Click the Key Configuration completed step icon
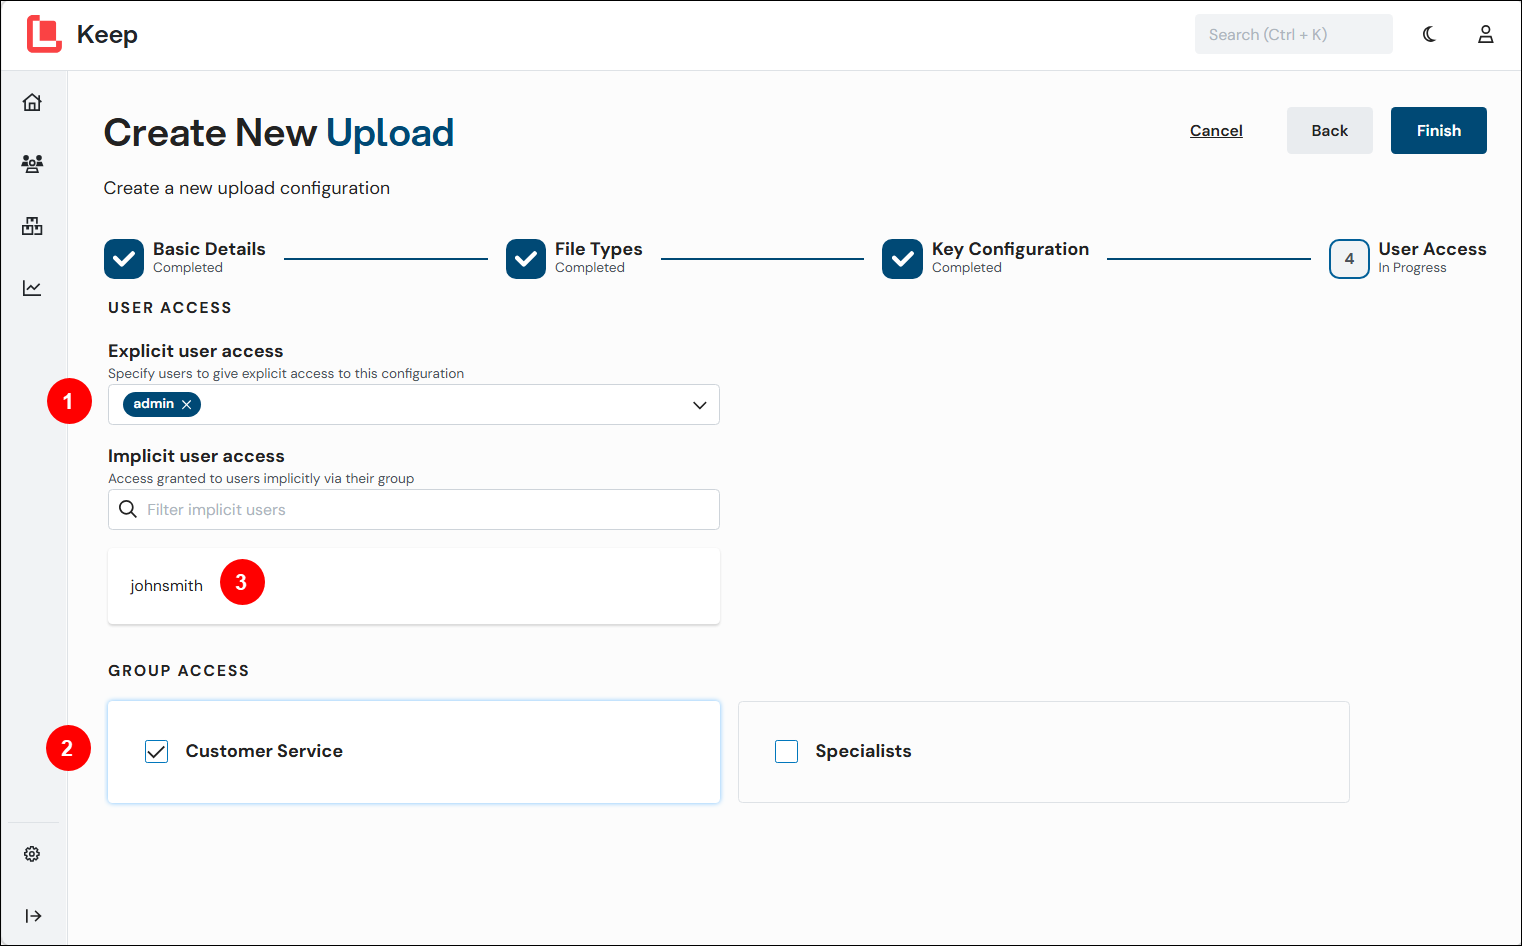This screenshot has height=946, width=1522. tap(902, 259)
